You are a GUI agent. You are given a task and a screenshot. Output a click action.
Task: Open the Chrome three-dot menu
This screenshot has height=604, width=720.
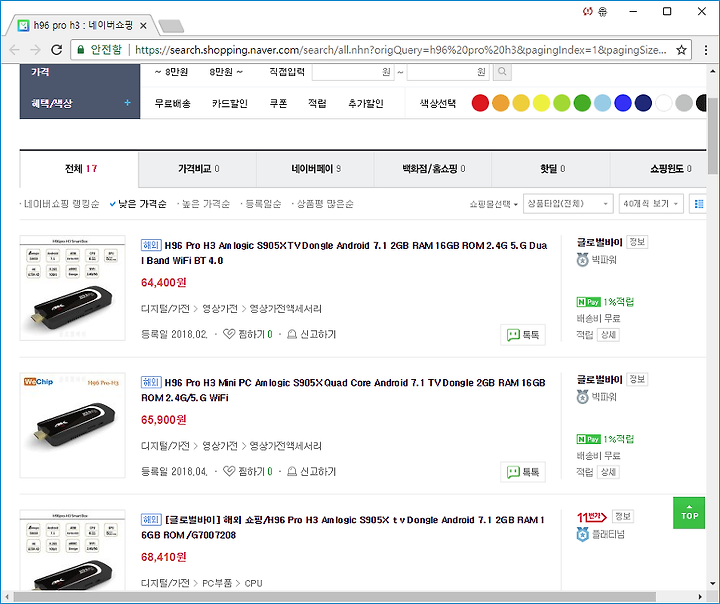coord(706,50)
